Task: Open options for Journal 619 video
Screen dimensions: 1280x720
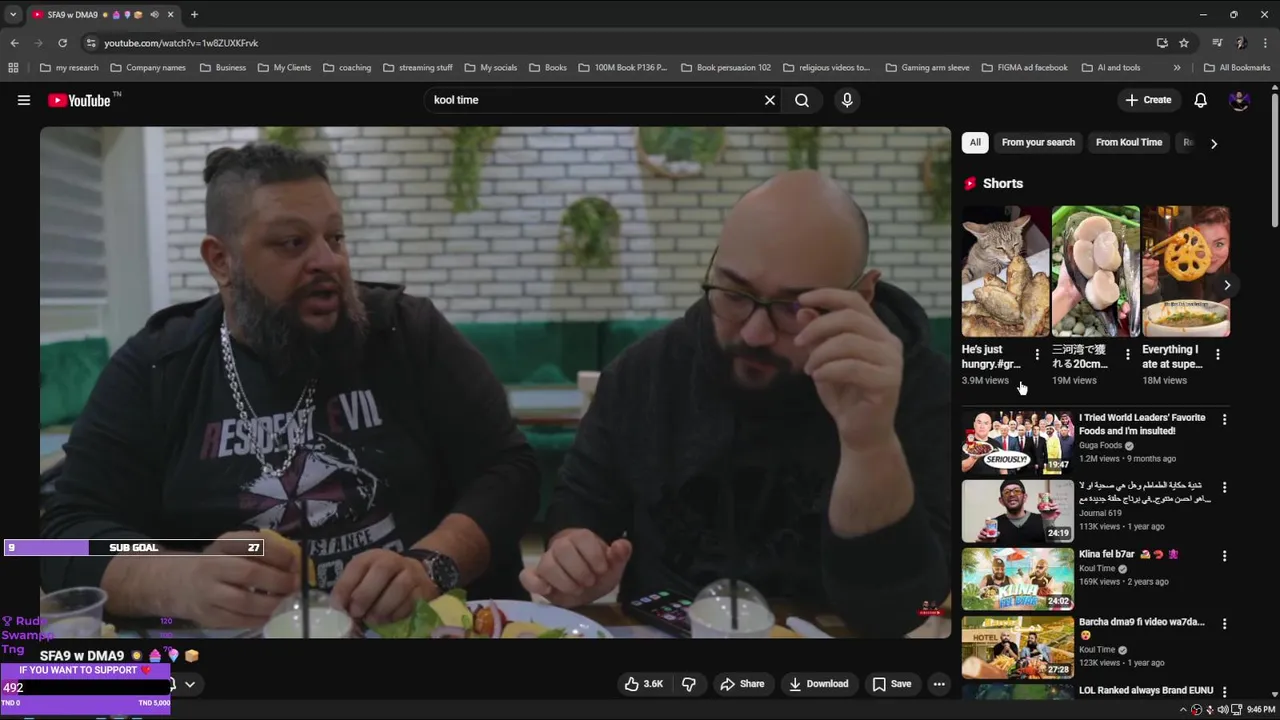Action: coord(1224,488)
